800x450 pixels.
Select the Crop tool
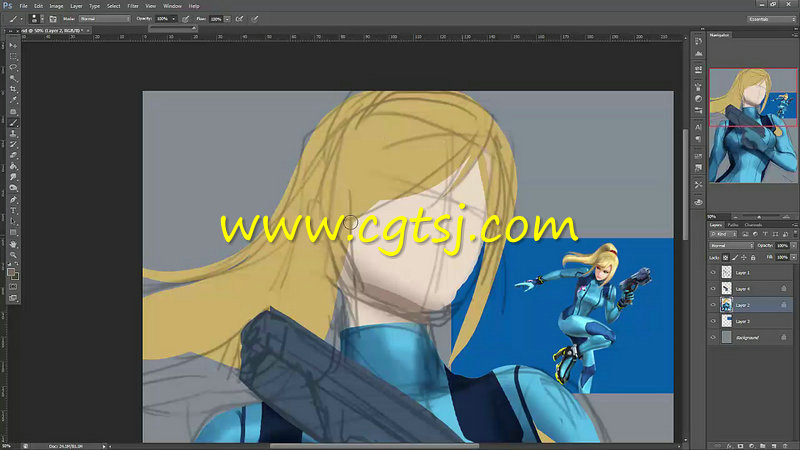[13, 89]
